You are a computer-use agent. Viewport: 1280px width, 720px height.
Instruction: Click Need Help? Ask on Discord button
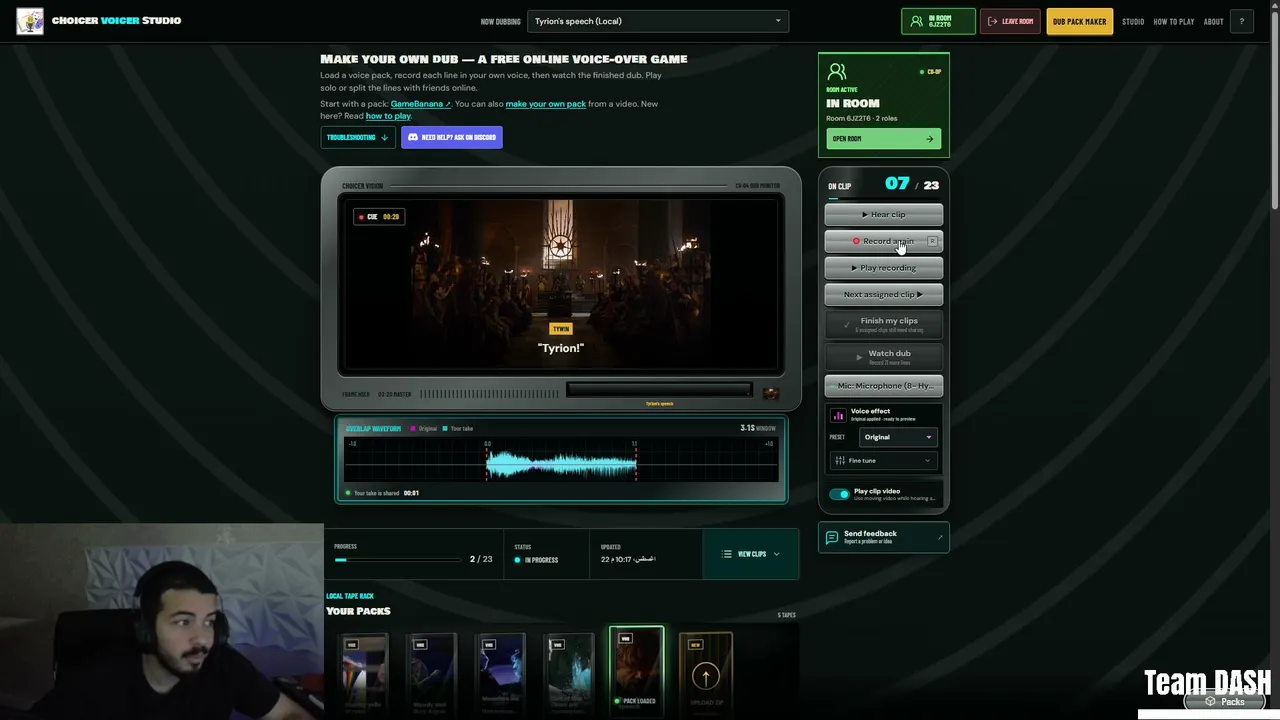tap(452, 137)
